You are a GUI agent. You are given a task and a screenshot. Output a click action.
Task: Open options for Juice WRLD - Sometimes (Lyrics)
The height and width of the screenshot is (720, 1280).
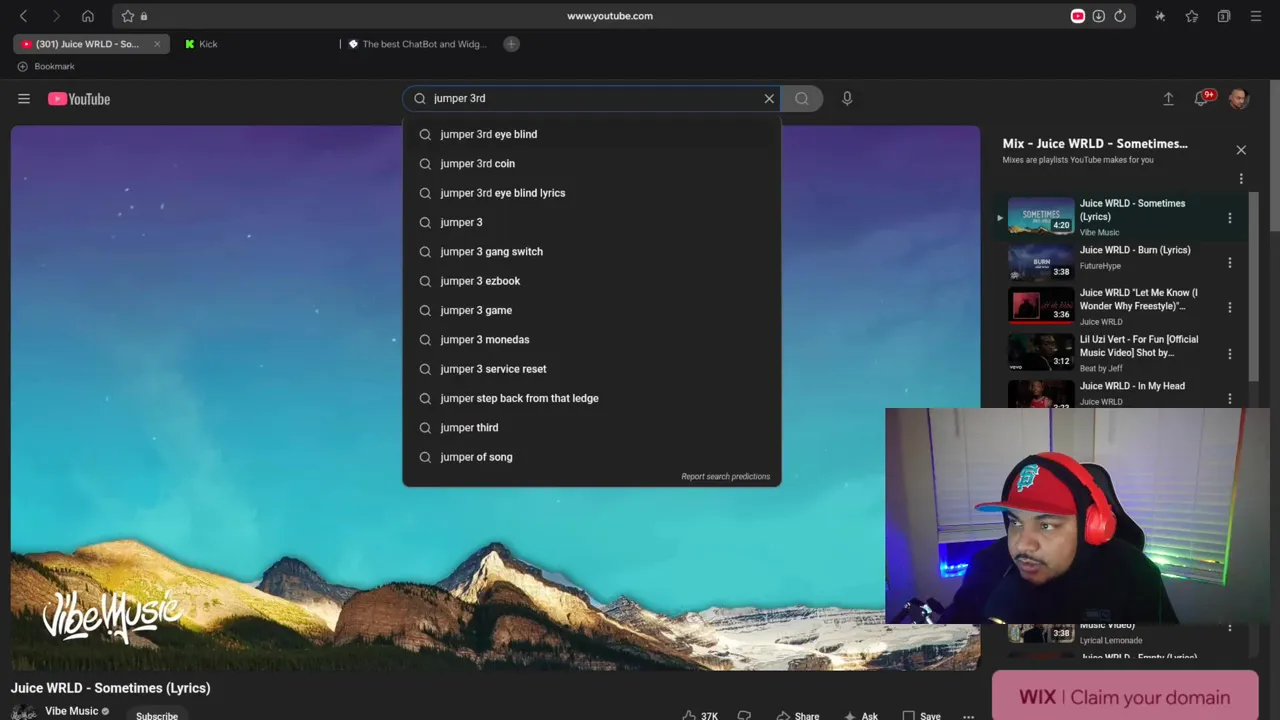1230,217
